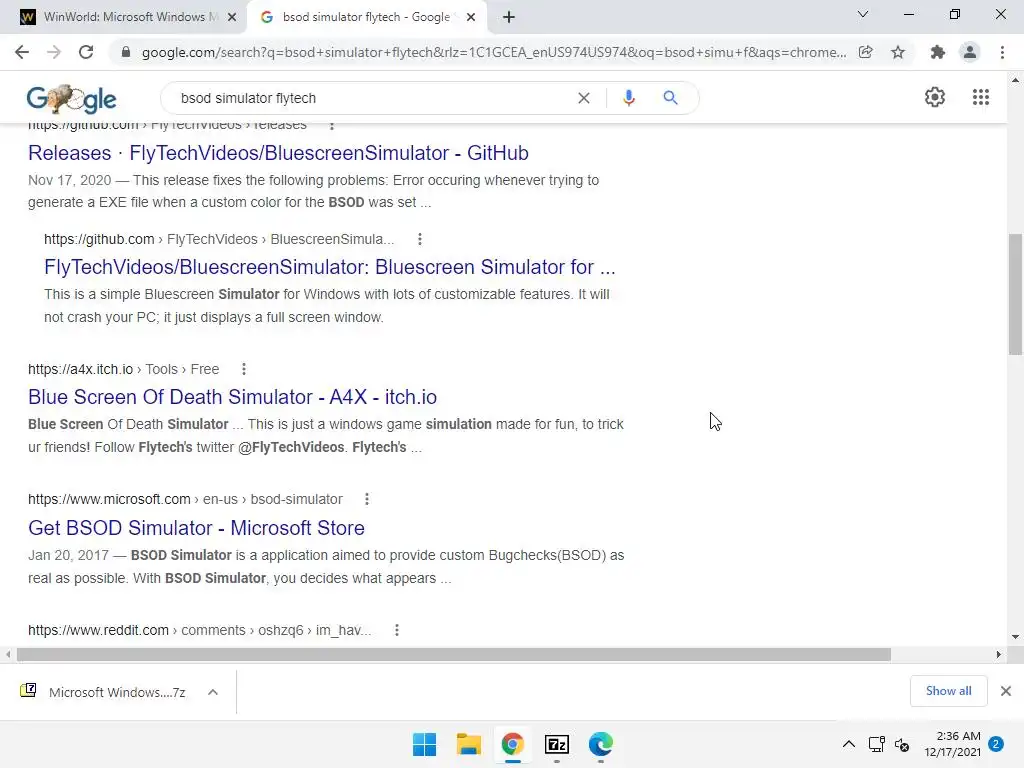
Task: Open Google search settings gear
Action: pos(935,97)
